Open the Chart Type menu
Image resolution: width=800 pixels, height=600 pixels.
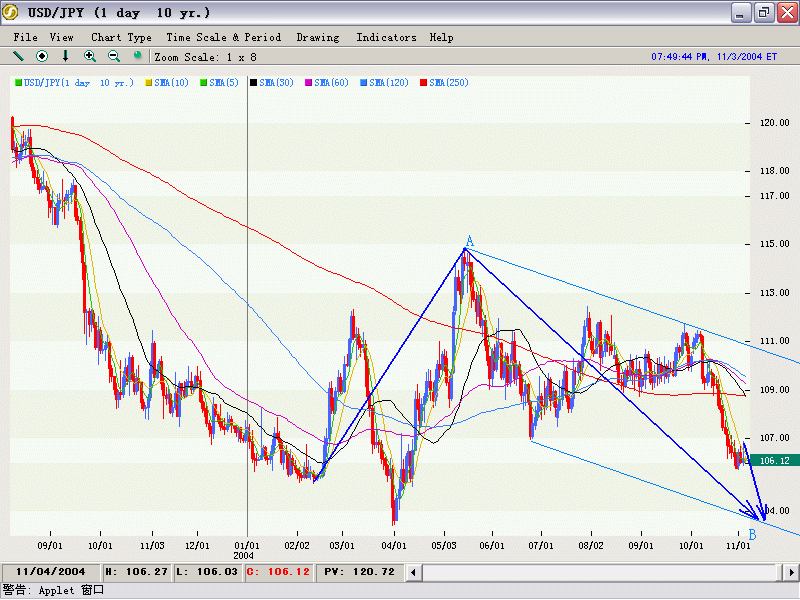click(121, 37)
